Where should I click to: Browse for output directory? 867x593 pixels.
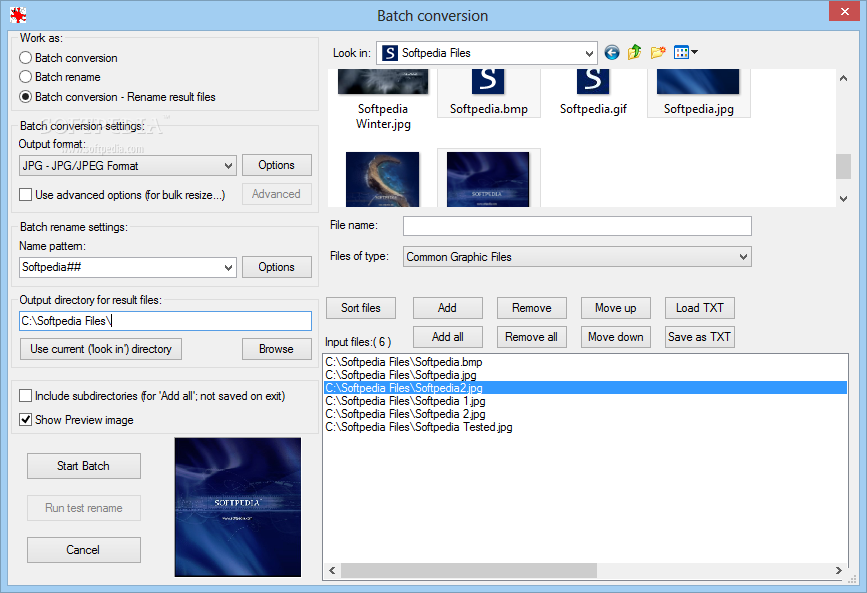tap(276, 349)
